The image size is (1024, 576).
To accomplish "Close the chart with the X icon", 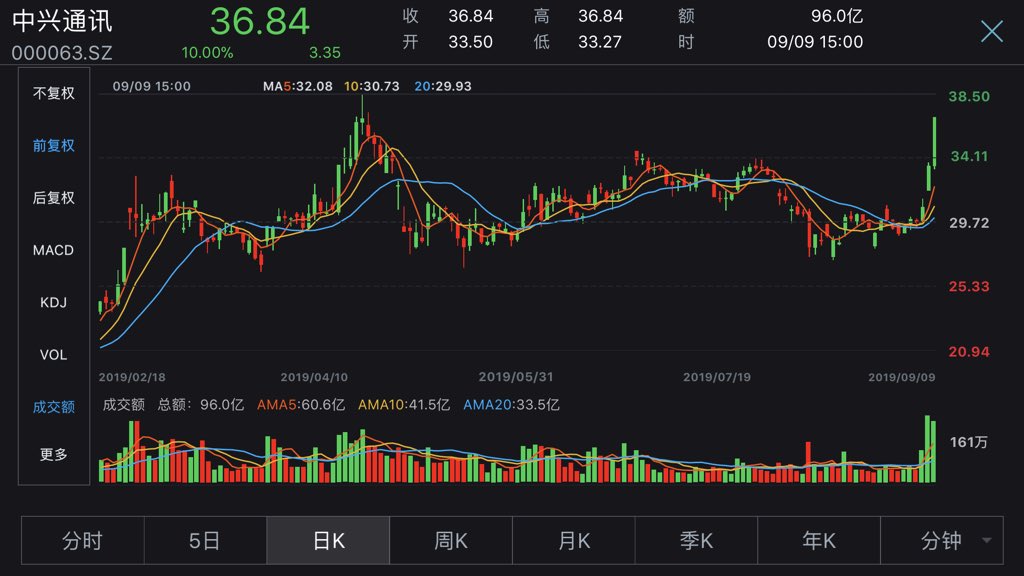I will tap(991, 31).
